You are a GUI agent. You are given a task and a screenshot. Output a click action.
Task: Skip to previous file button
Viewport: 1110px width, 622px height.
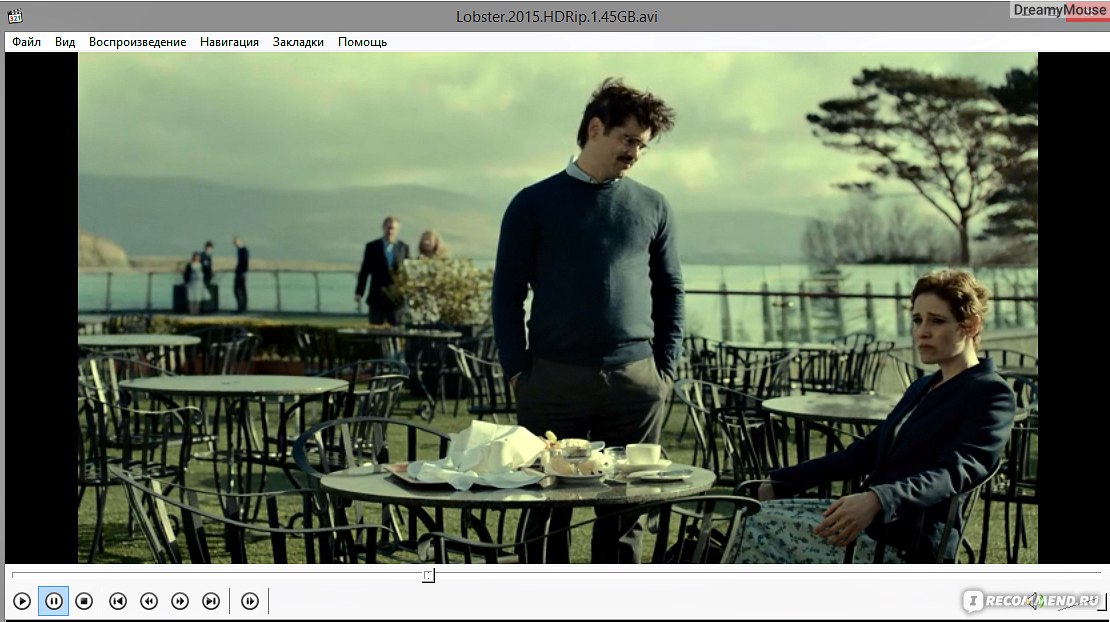point(118,601)
